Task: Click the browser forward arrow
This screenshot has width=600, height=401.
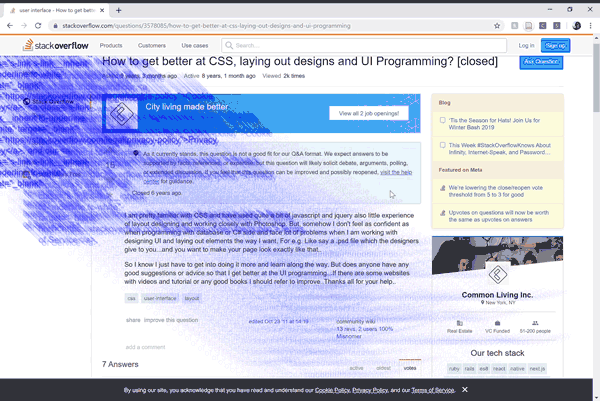Action: click(24, 26)
